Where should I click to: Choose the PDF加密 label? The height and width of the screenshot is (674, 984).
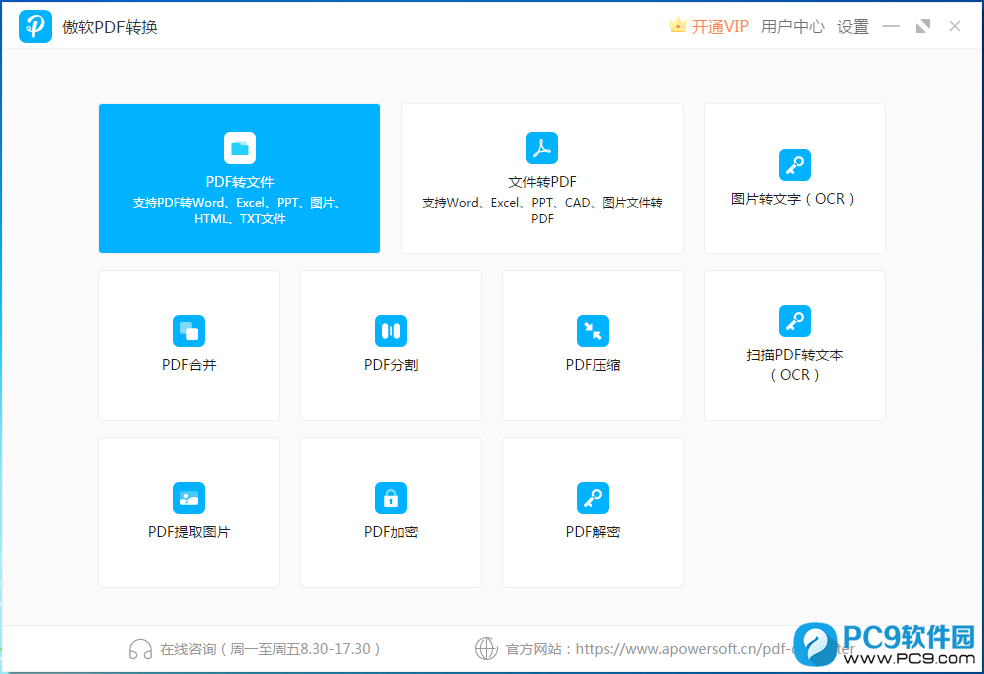coord(391,532)
